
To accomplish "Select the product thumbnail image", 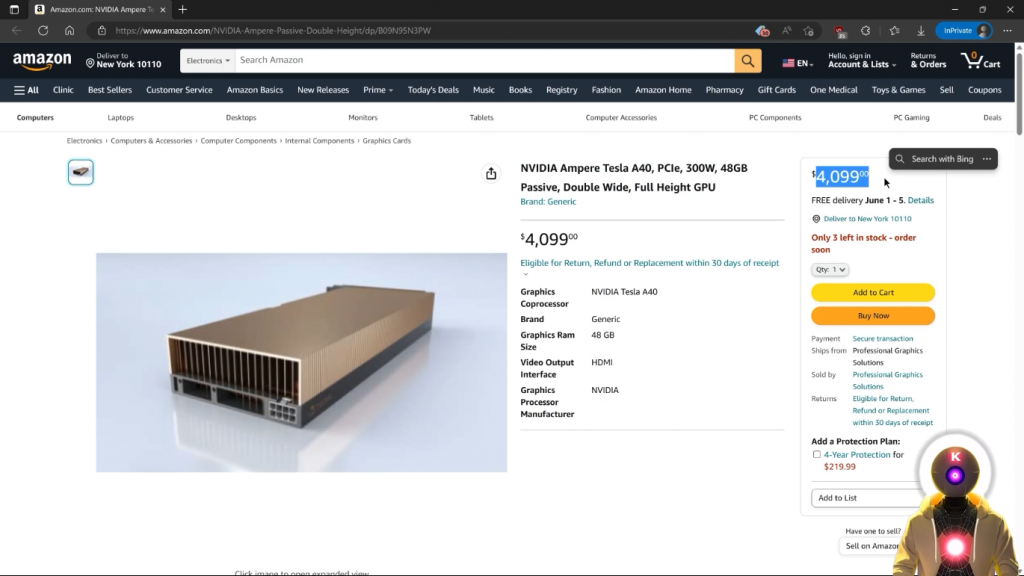I will tap(80, 172).
